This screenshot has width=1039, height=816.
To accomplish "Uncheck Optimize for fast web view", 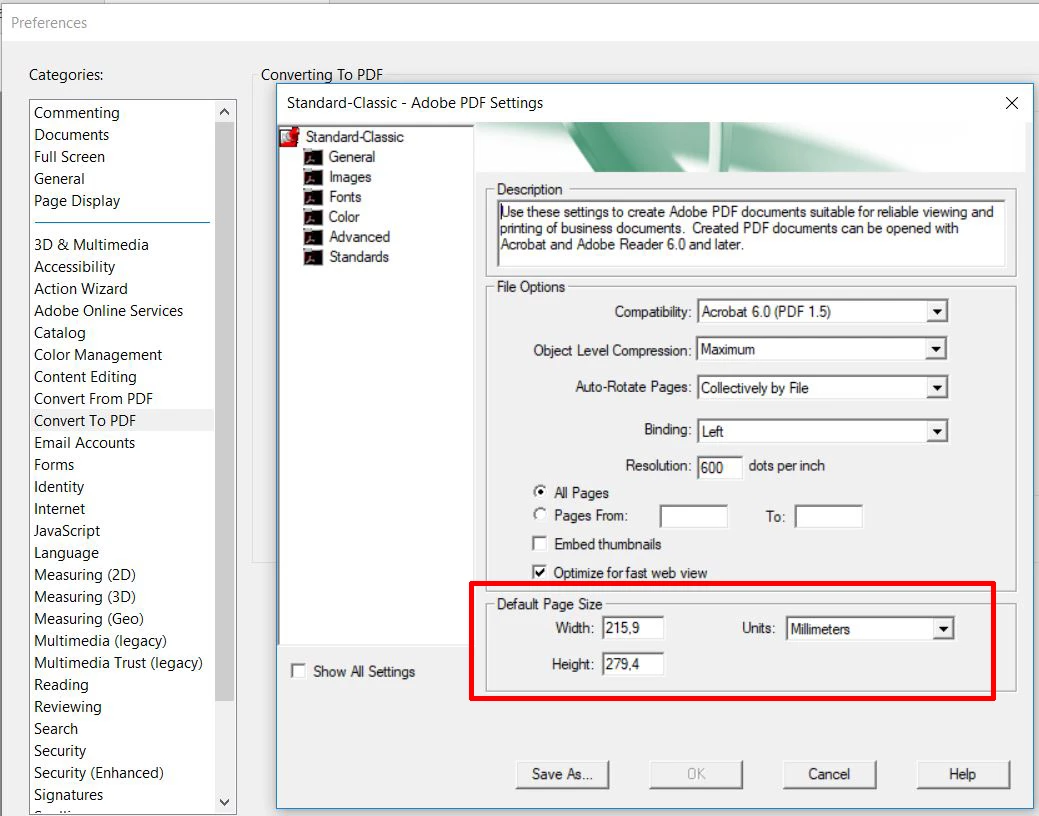I will (x=539, y=572).
